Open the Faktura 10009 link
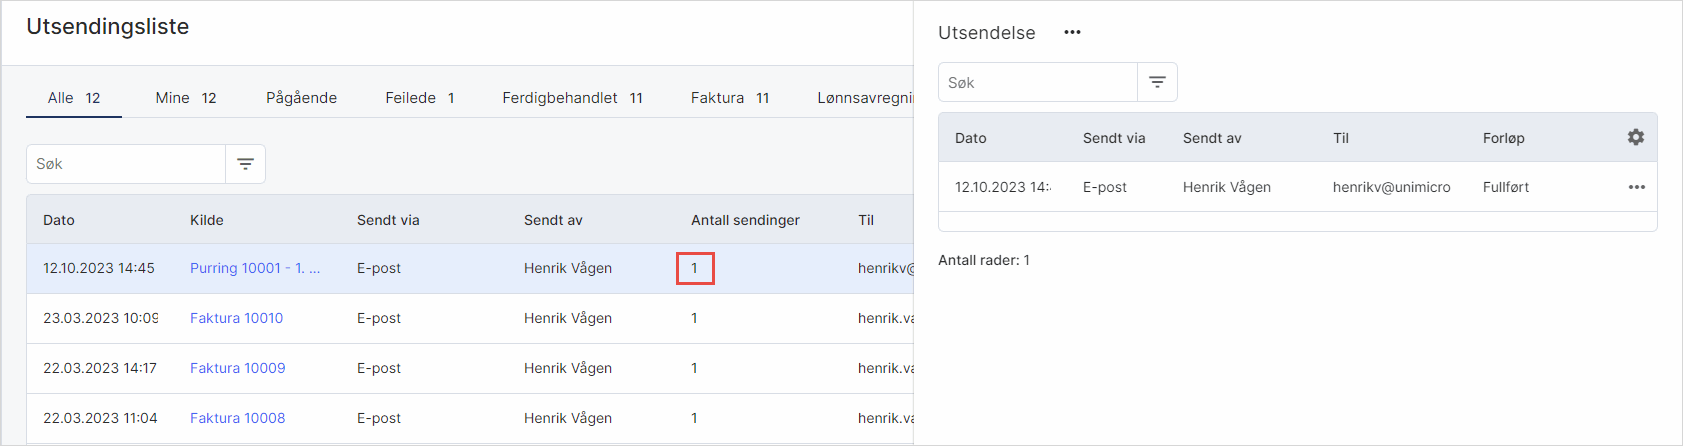 237,368
